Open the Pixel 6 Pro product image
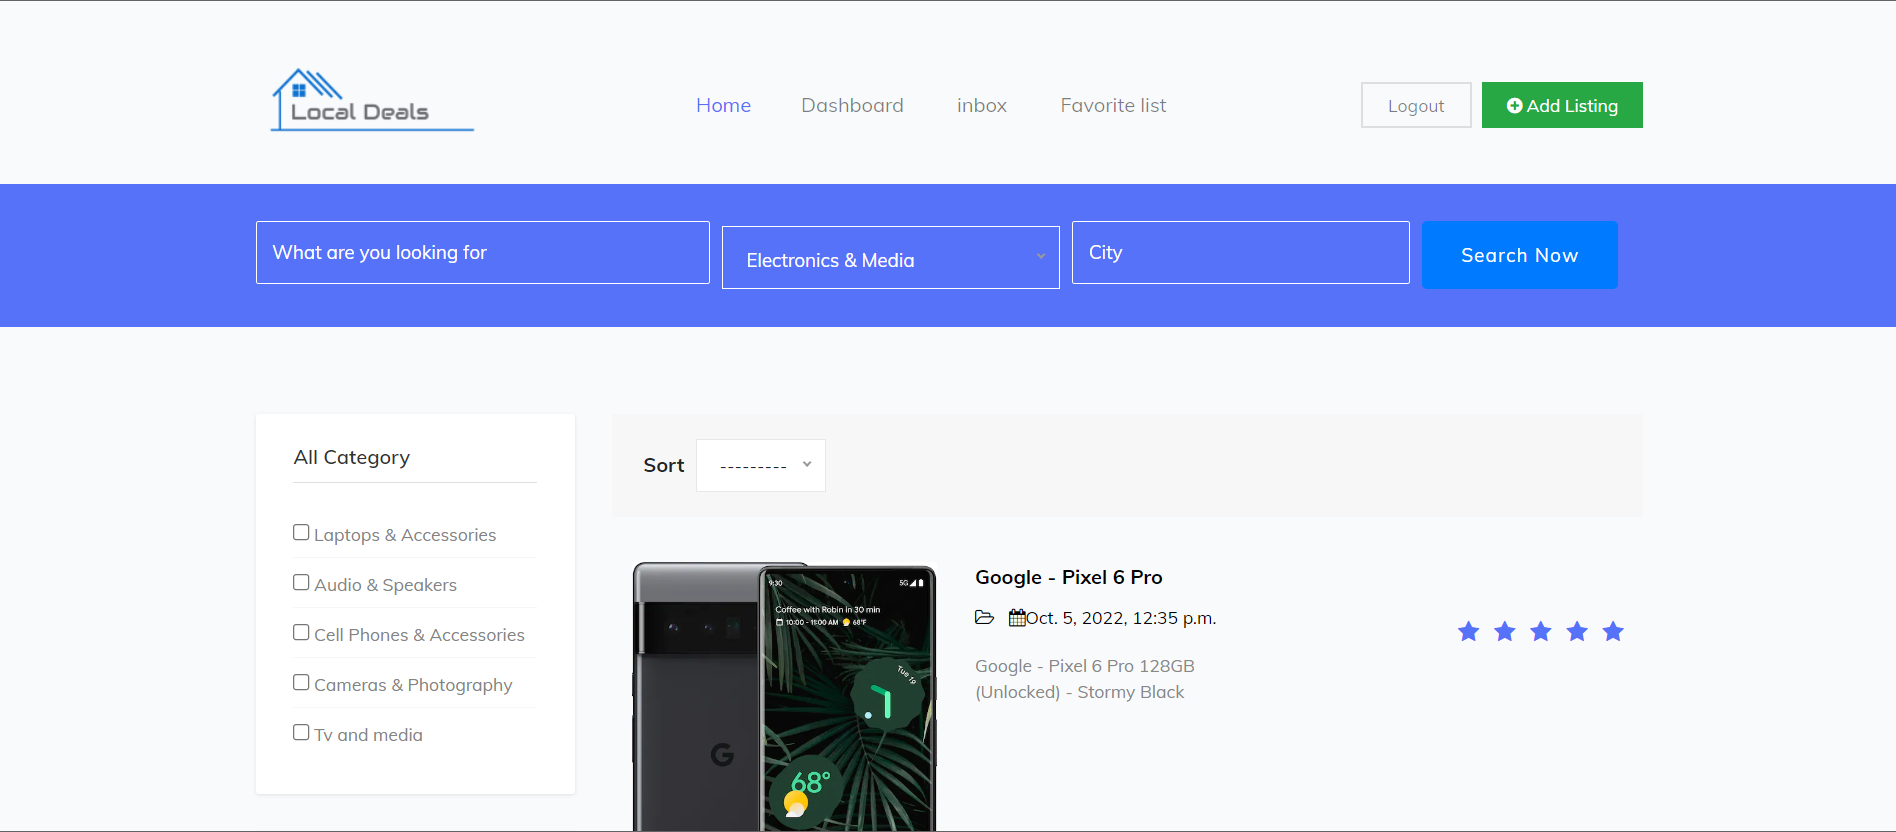 785,697
